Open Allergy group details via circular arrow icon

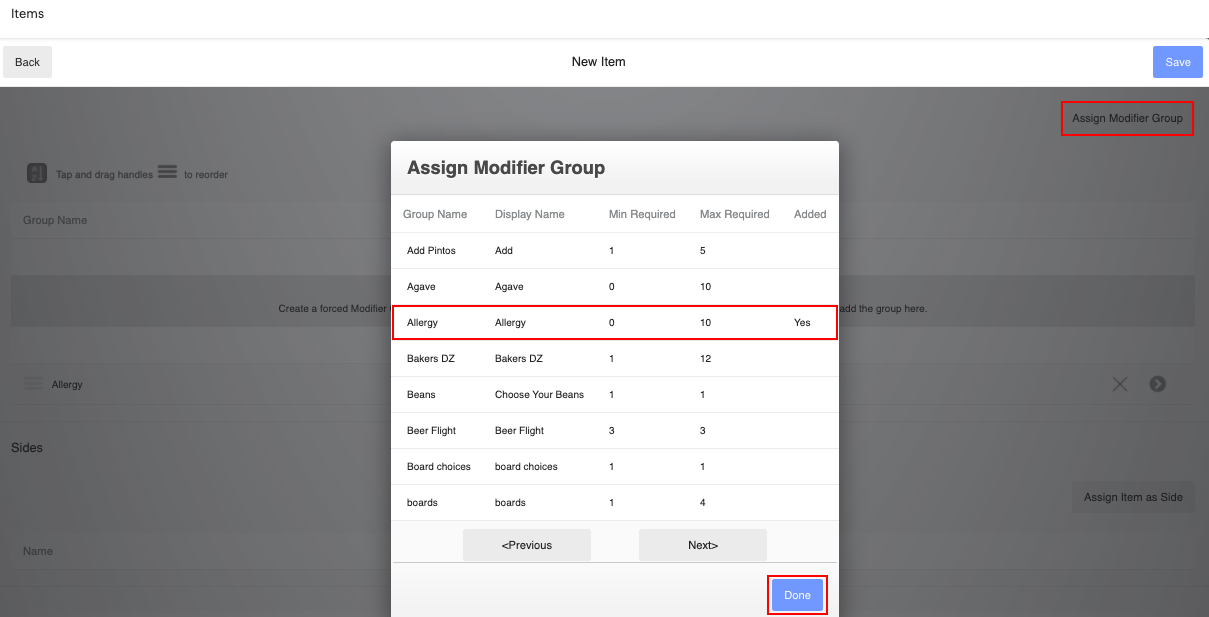[1157, 383]
